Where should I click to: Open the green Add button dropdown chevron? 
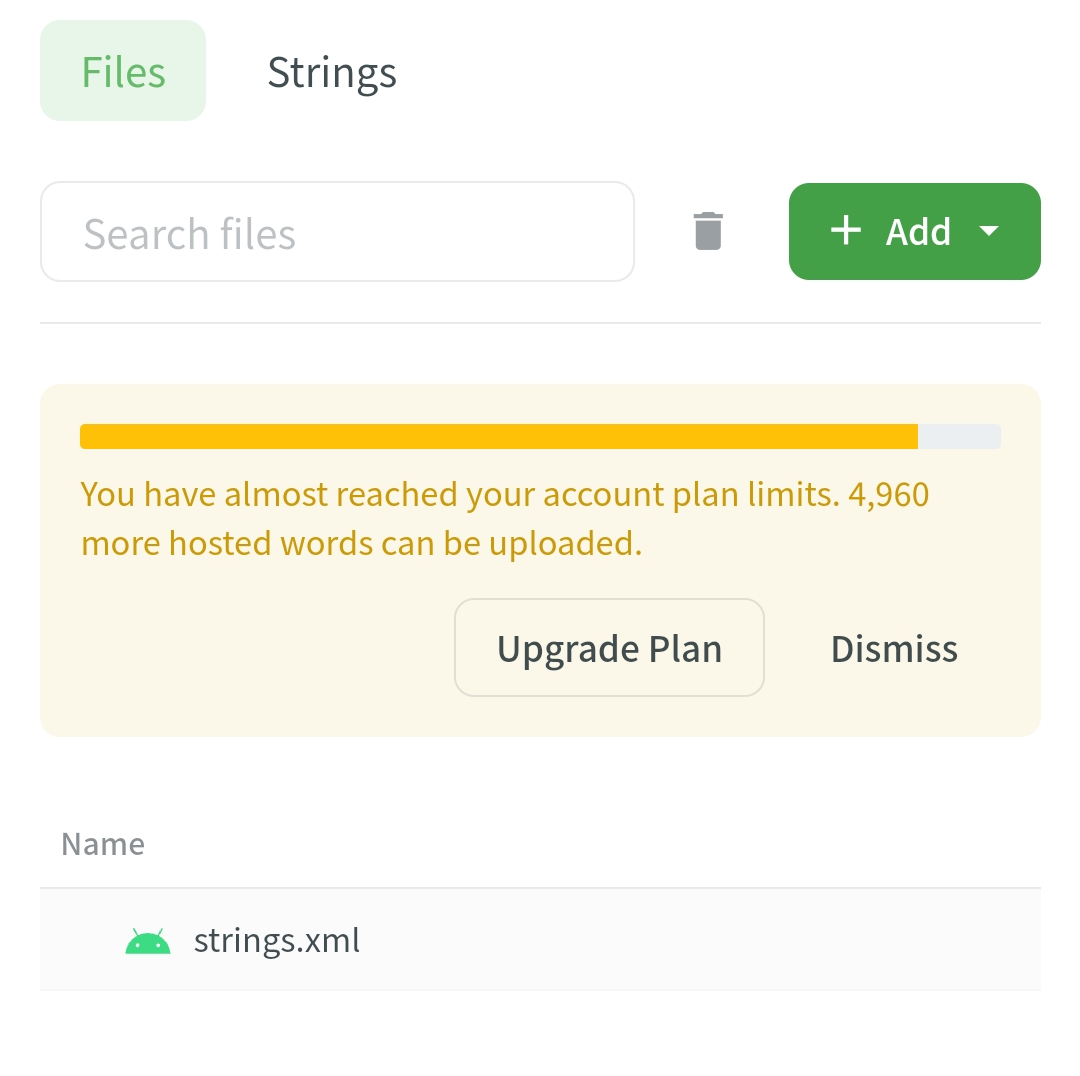(989, 231)
